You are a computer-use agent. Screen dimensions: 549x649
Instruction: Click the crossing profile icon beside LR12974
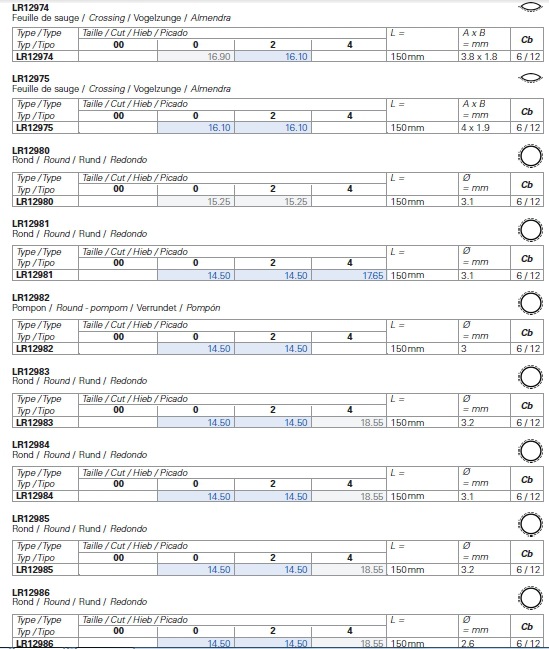pos(530,7)
